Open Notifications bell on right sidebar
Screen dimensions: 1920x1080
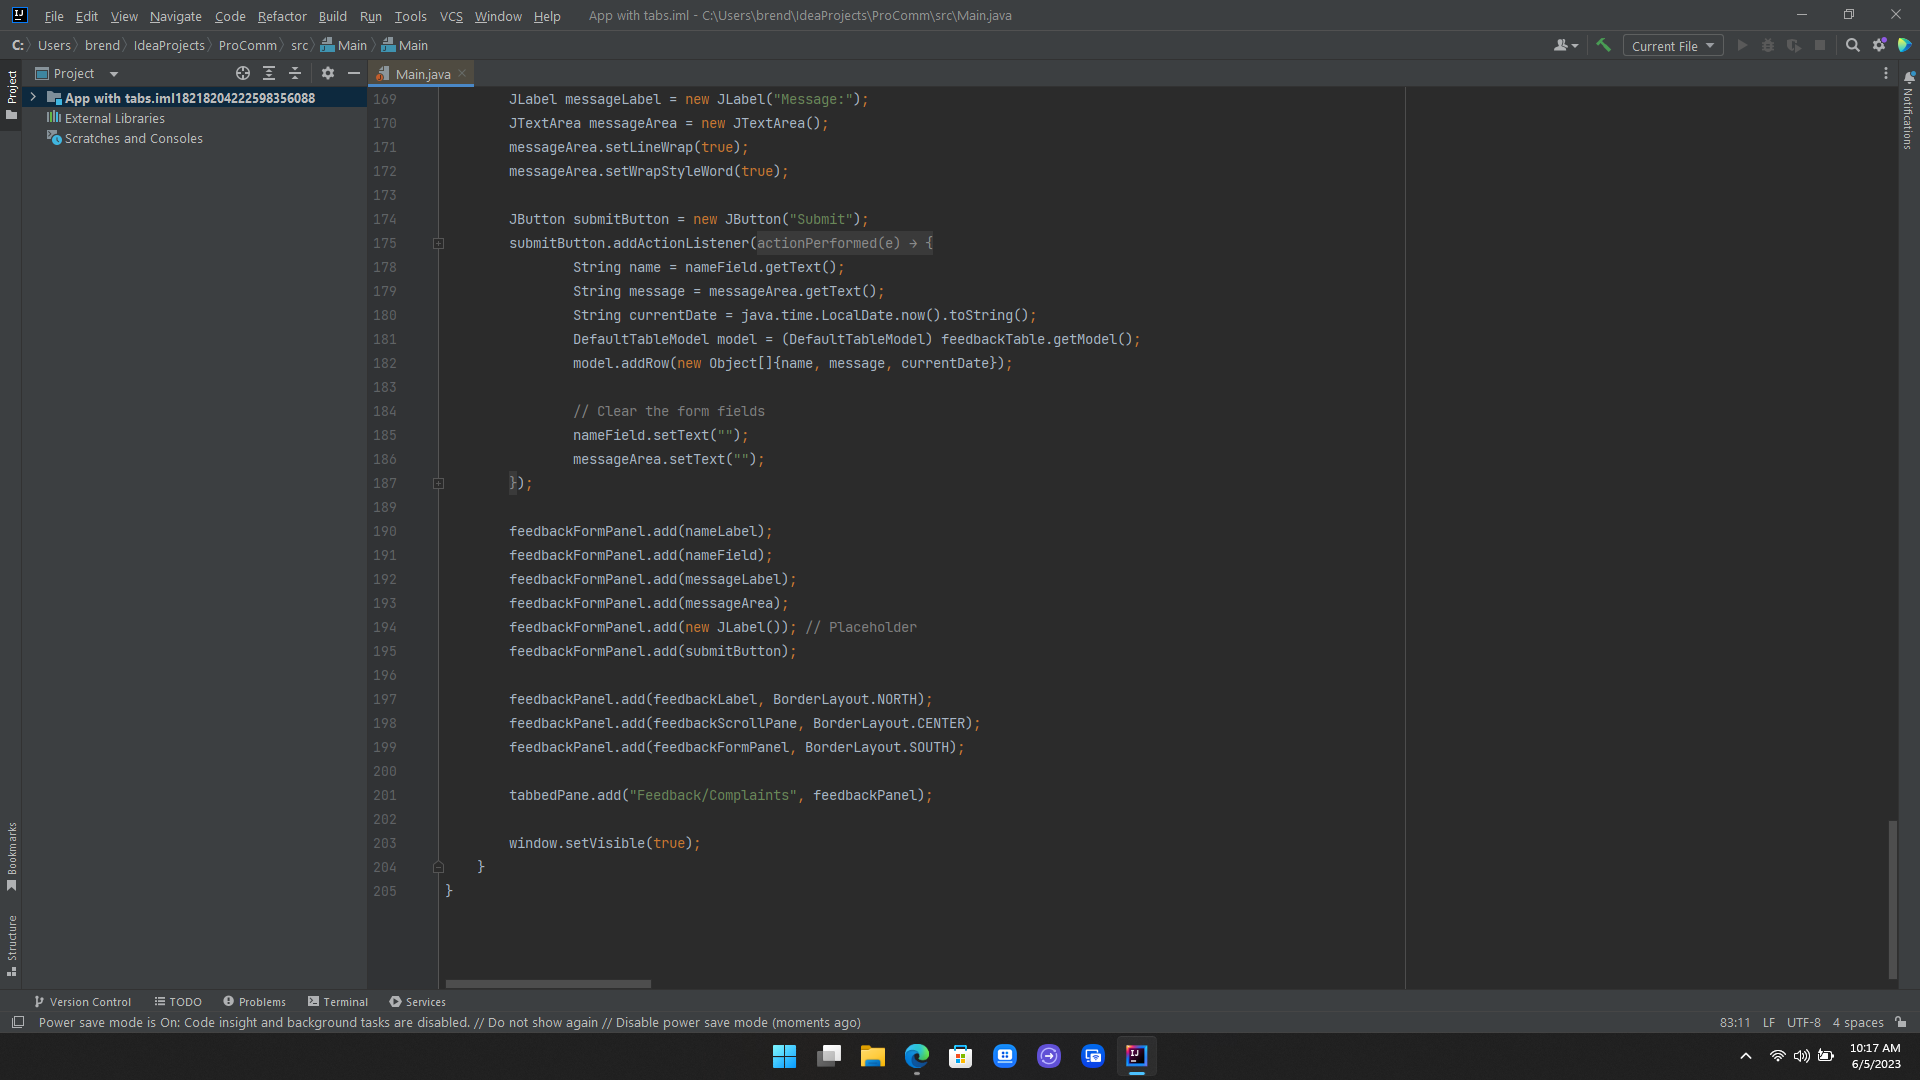(x=1909, y=78)
